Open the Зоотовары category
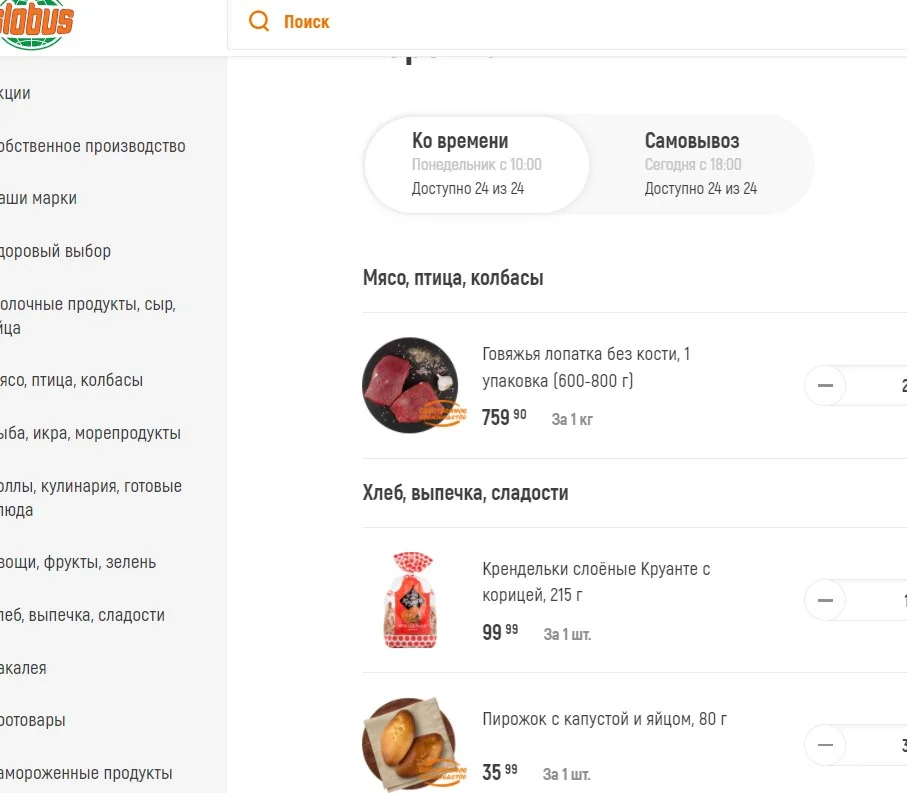 32,720
